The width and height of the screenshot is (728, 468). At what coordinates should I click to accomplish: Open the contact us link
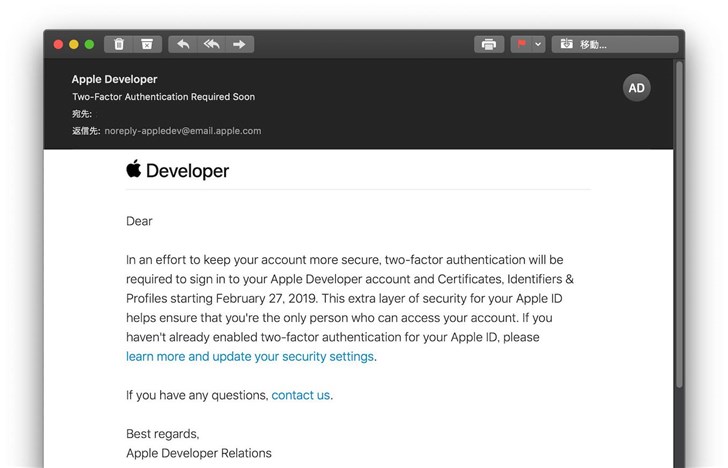301,395
